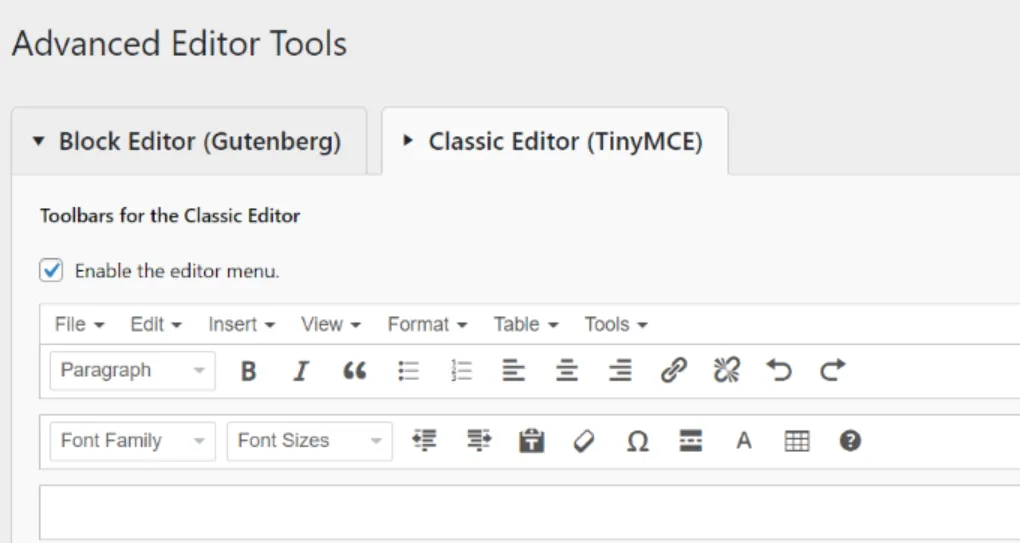1020x543 pixels.
Task: Insert a blockquote using the quote icon
Action: (354, 371)
